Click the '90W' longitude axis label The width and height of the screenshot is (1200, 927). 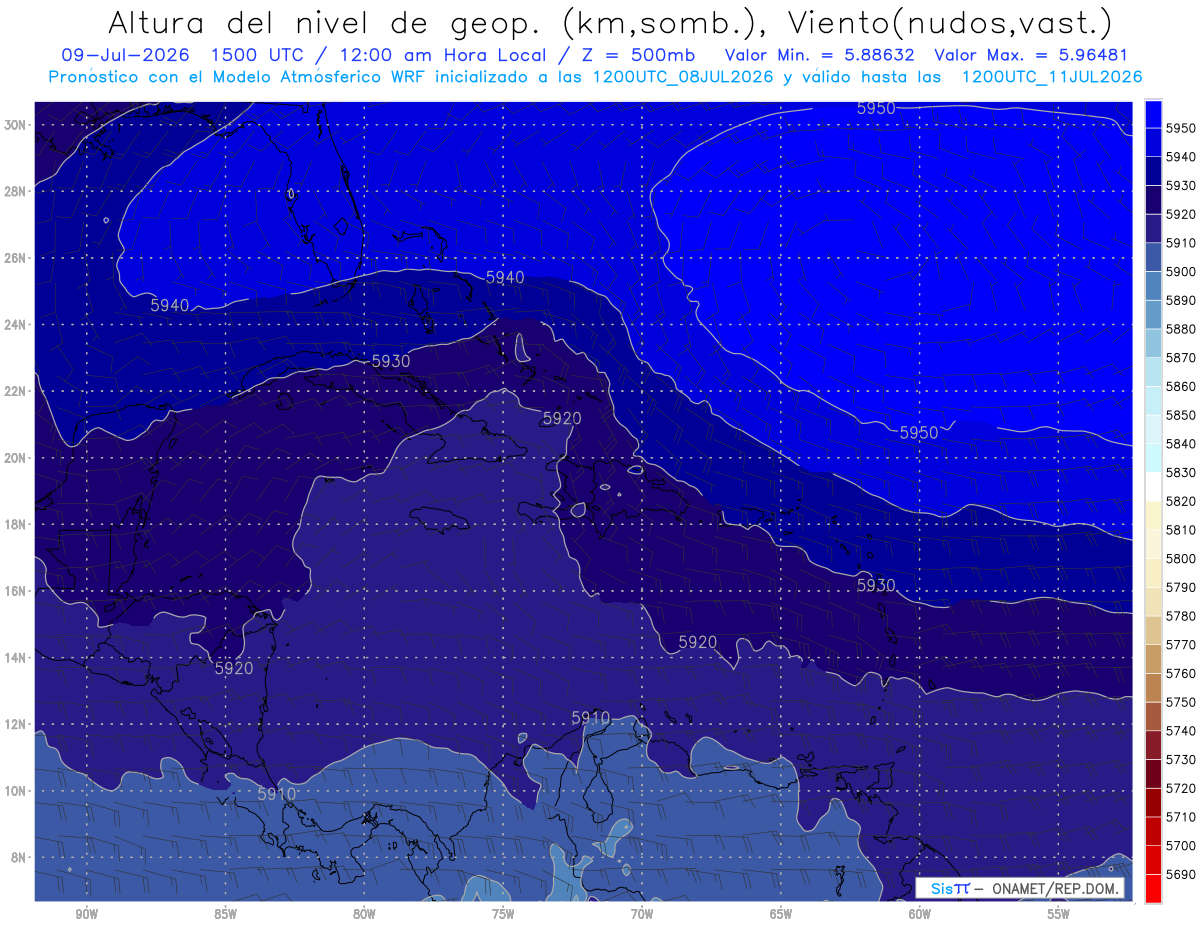[x=87, y=914]
